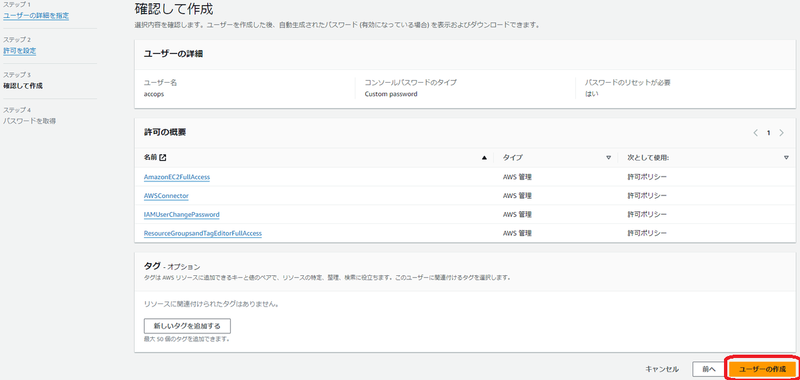This screenshot has width=800, height=380.
Task: Select the Custom password value
Action: (391, 94)
